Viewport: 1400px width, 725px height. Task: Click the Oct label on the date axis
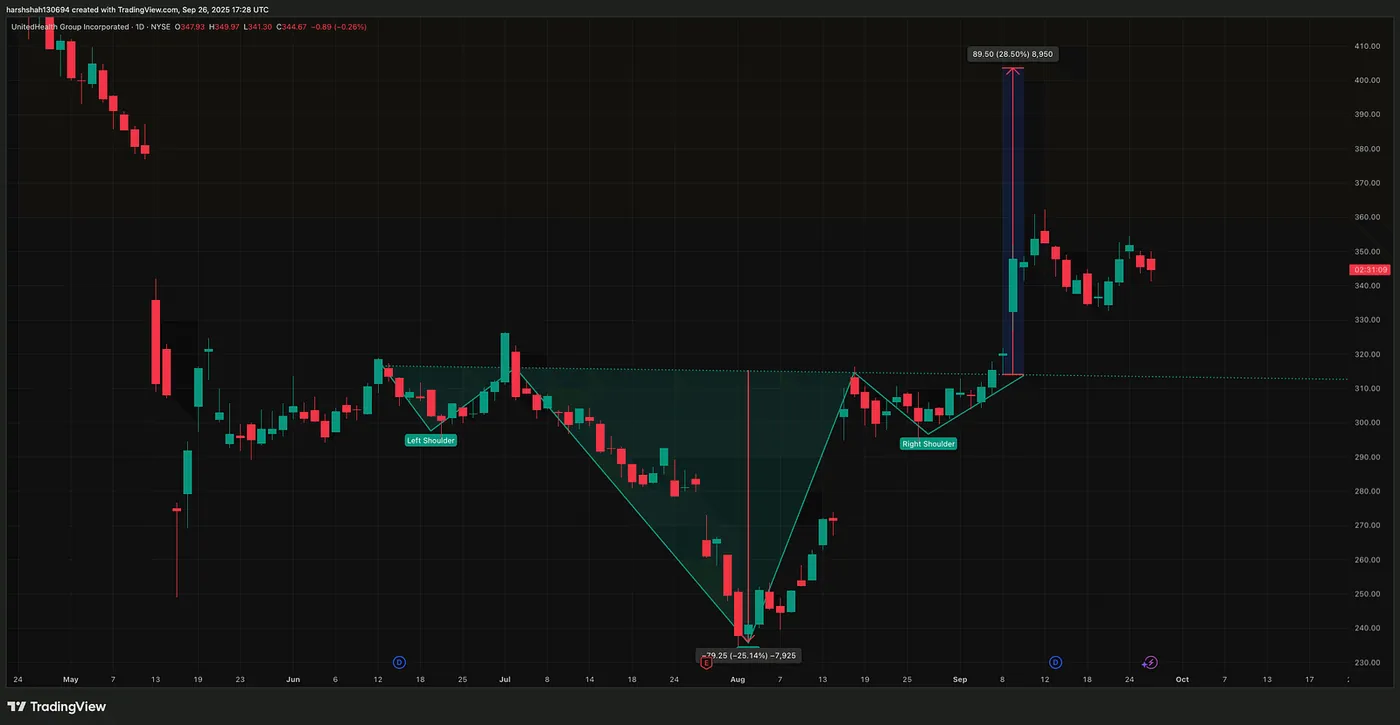pyautogui.click(x=1182, y=679)
